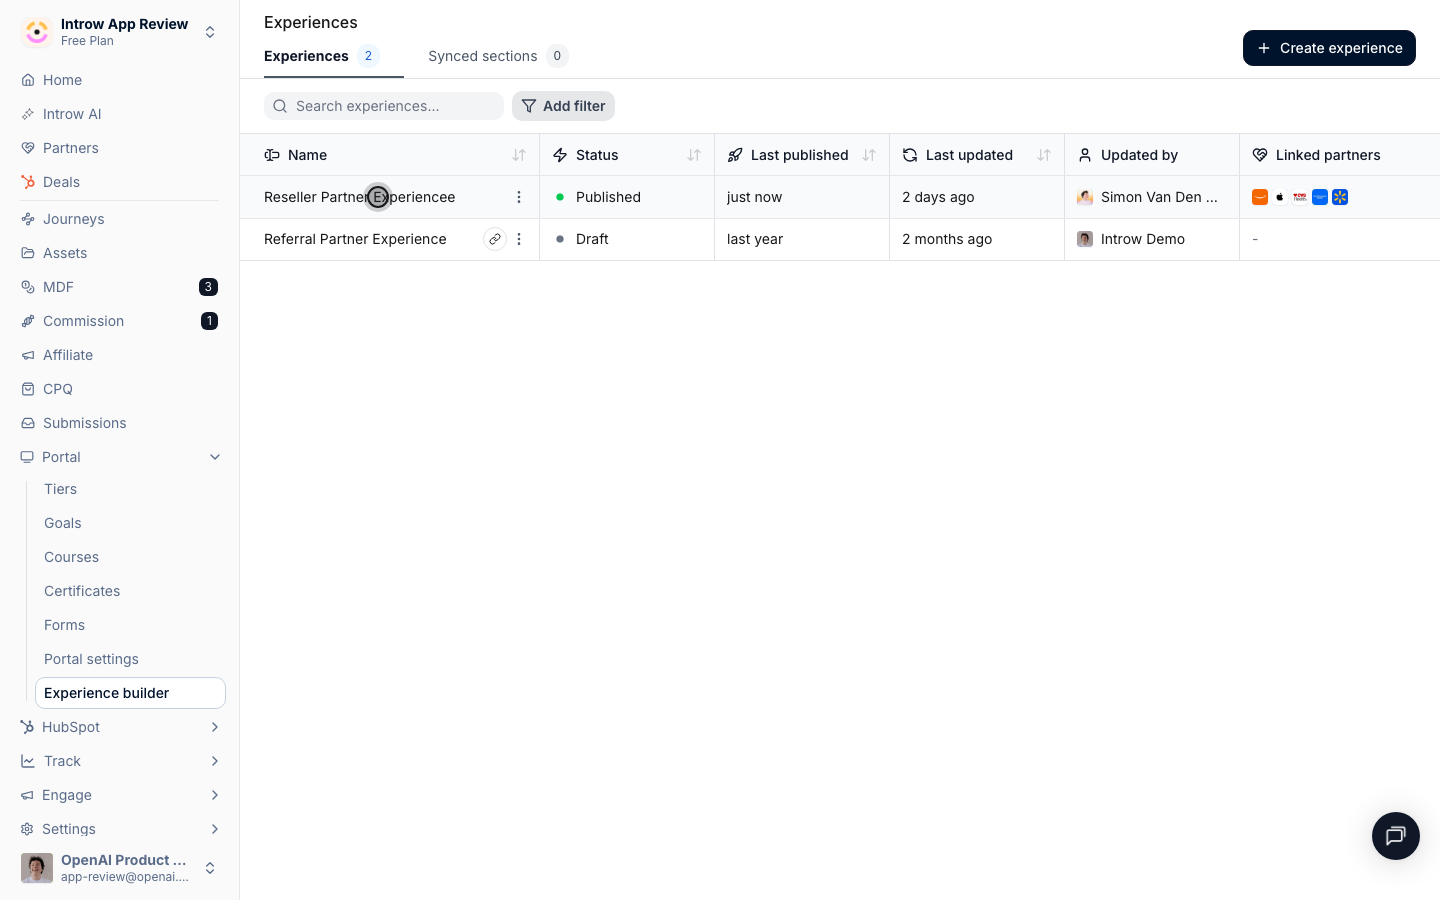Click the Create experience button

[1329, 48]
